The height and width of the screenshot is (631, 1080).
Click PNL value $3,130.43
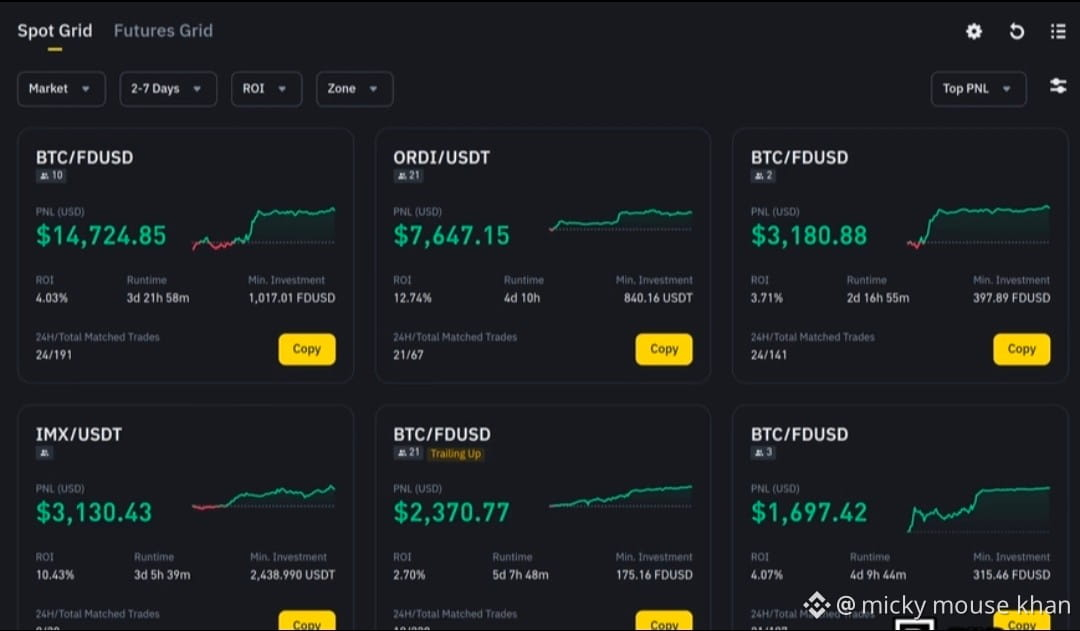pos(94,513)
